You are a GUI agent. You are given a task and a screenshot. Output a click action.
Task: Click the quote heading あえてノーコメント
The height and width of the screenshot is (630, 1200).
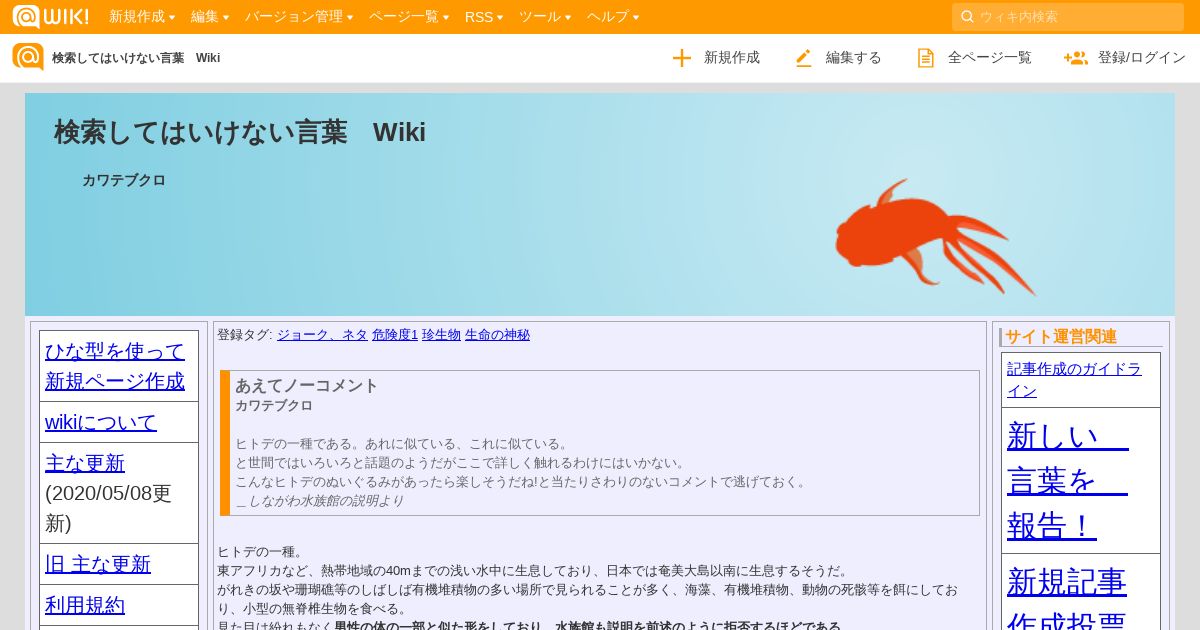pyautogui.click(x=307, y=385)
